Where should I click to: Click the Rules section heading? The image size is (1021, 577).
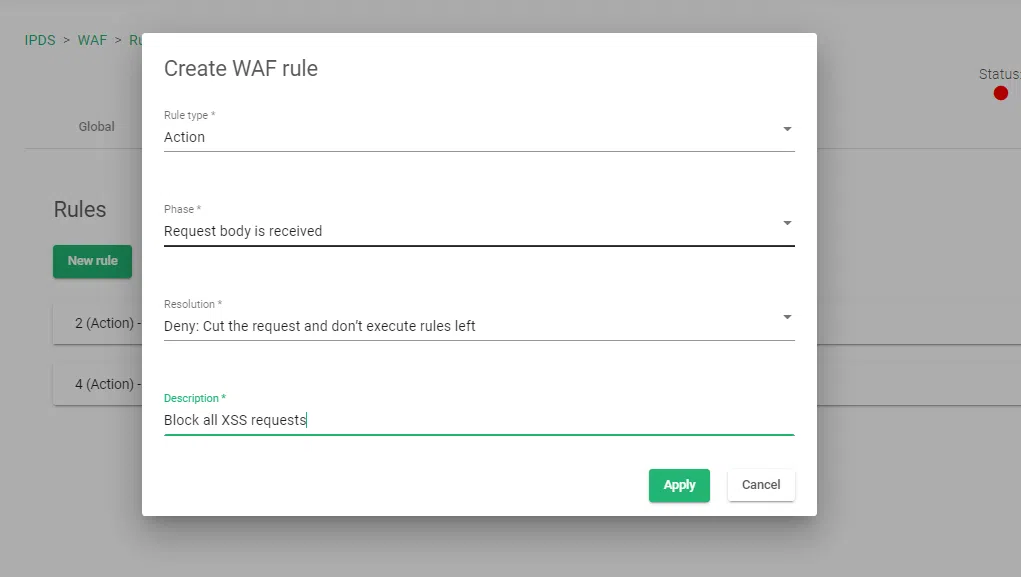pyautogui.click(x=80, y=210)
